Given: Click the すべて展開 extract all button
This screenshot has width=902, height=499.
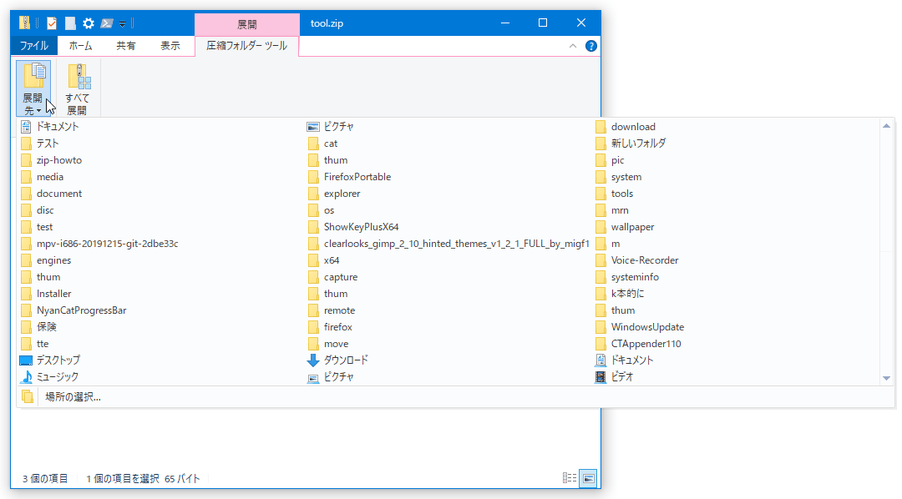Looking at the screenshot, I should point(77,88).
